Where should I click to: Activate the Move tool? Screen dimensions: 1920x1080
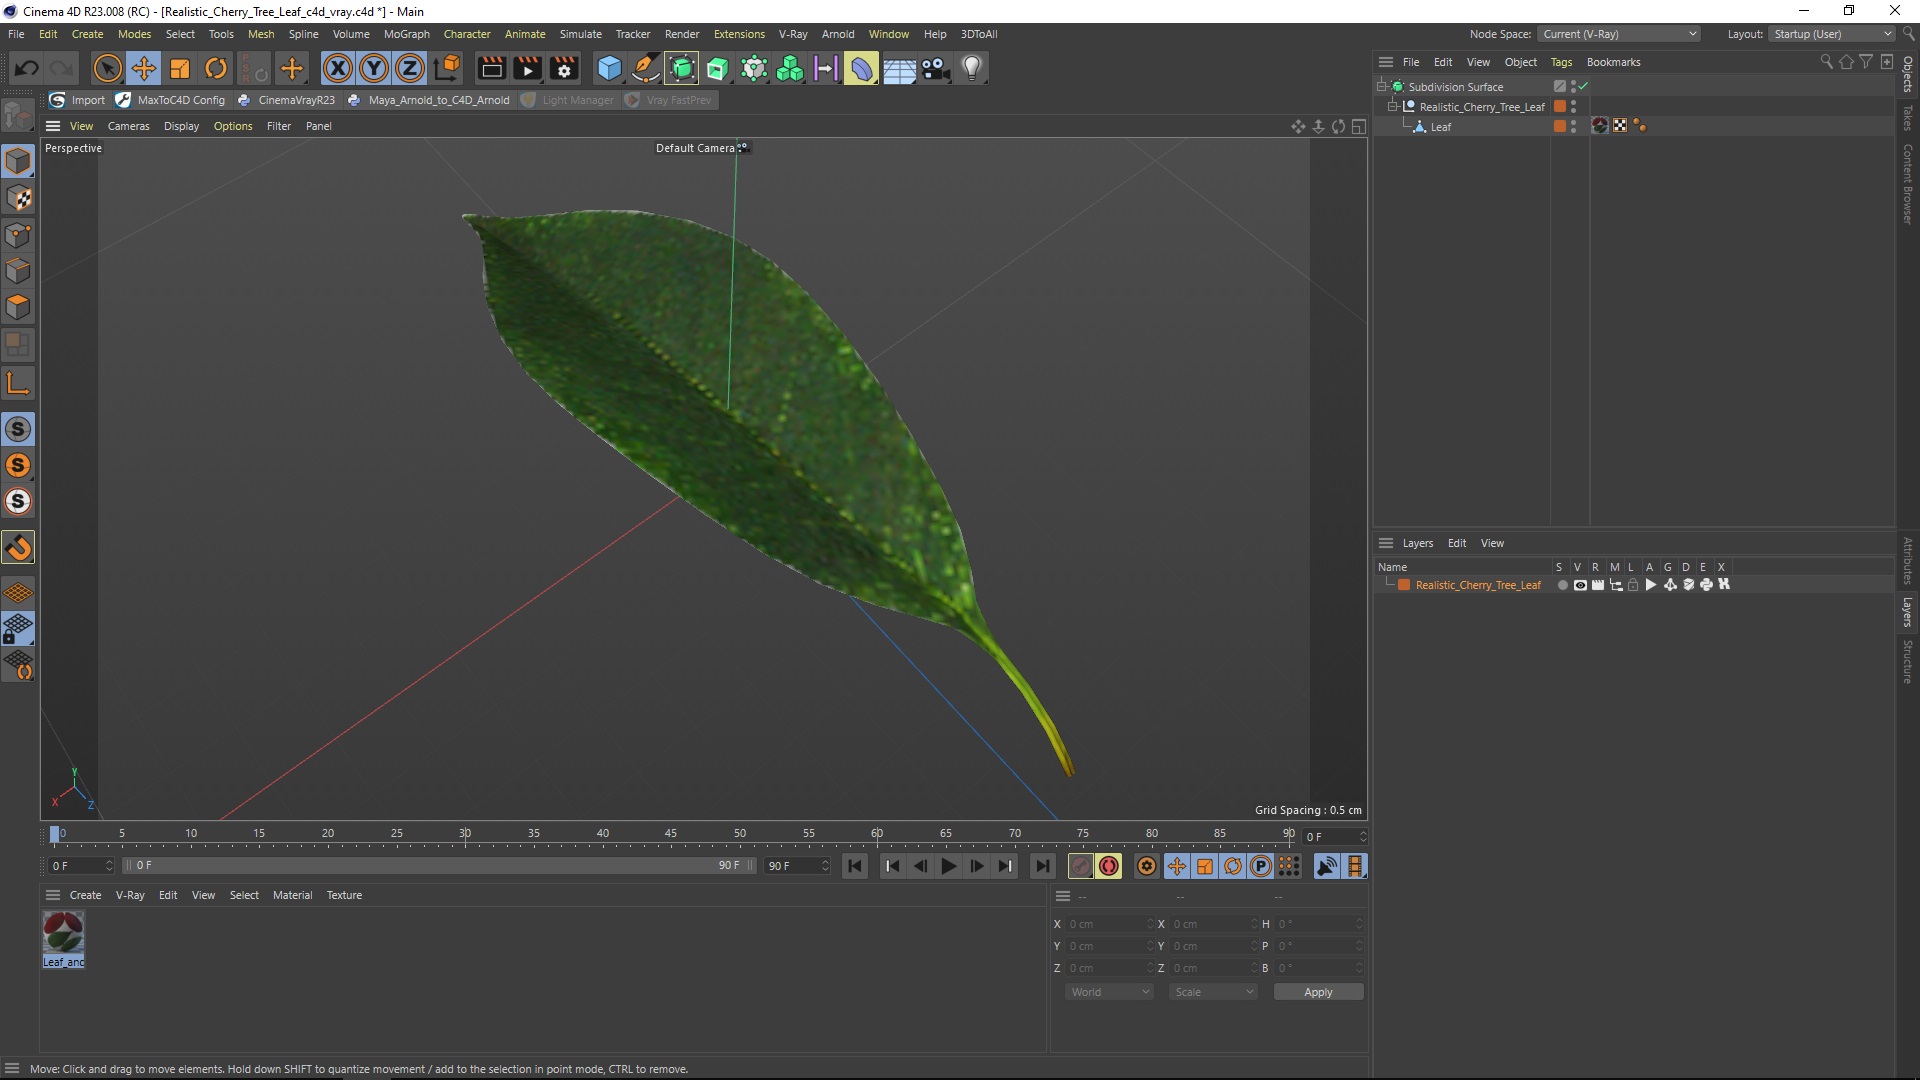click(x=143, y=68)
